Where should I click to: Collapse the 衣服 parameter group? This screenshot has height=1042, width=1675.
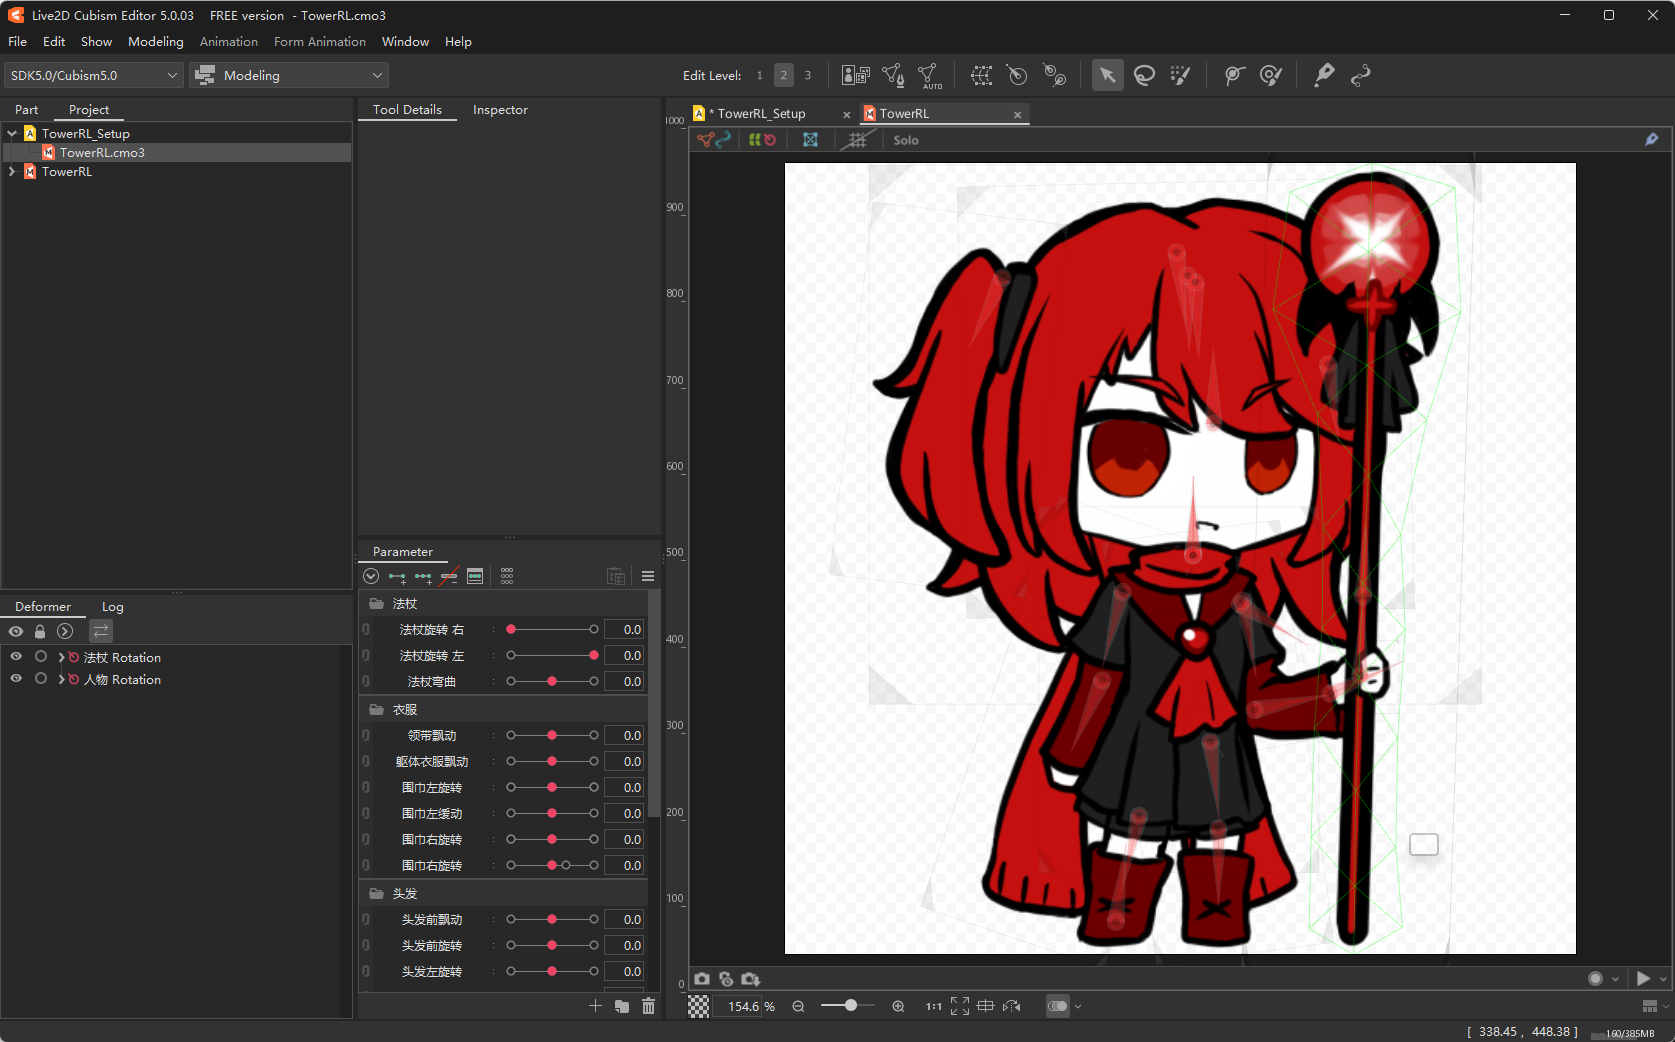click(376, 710)
